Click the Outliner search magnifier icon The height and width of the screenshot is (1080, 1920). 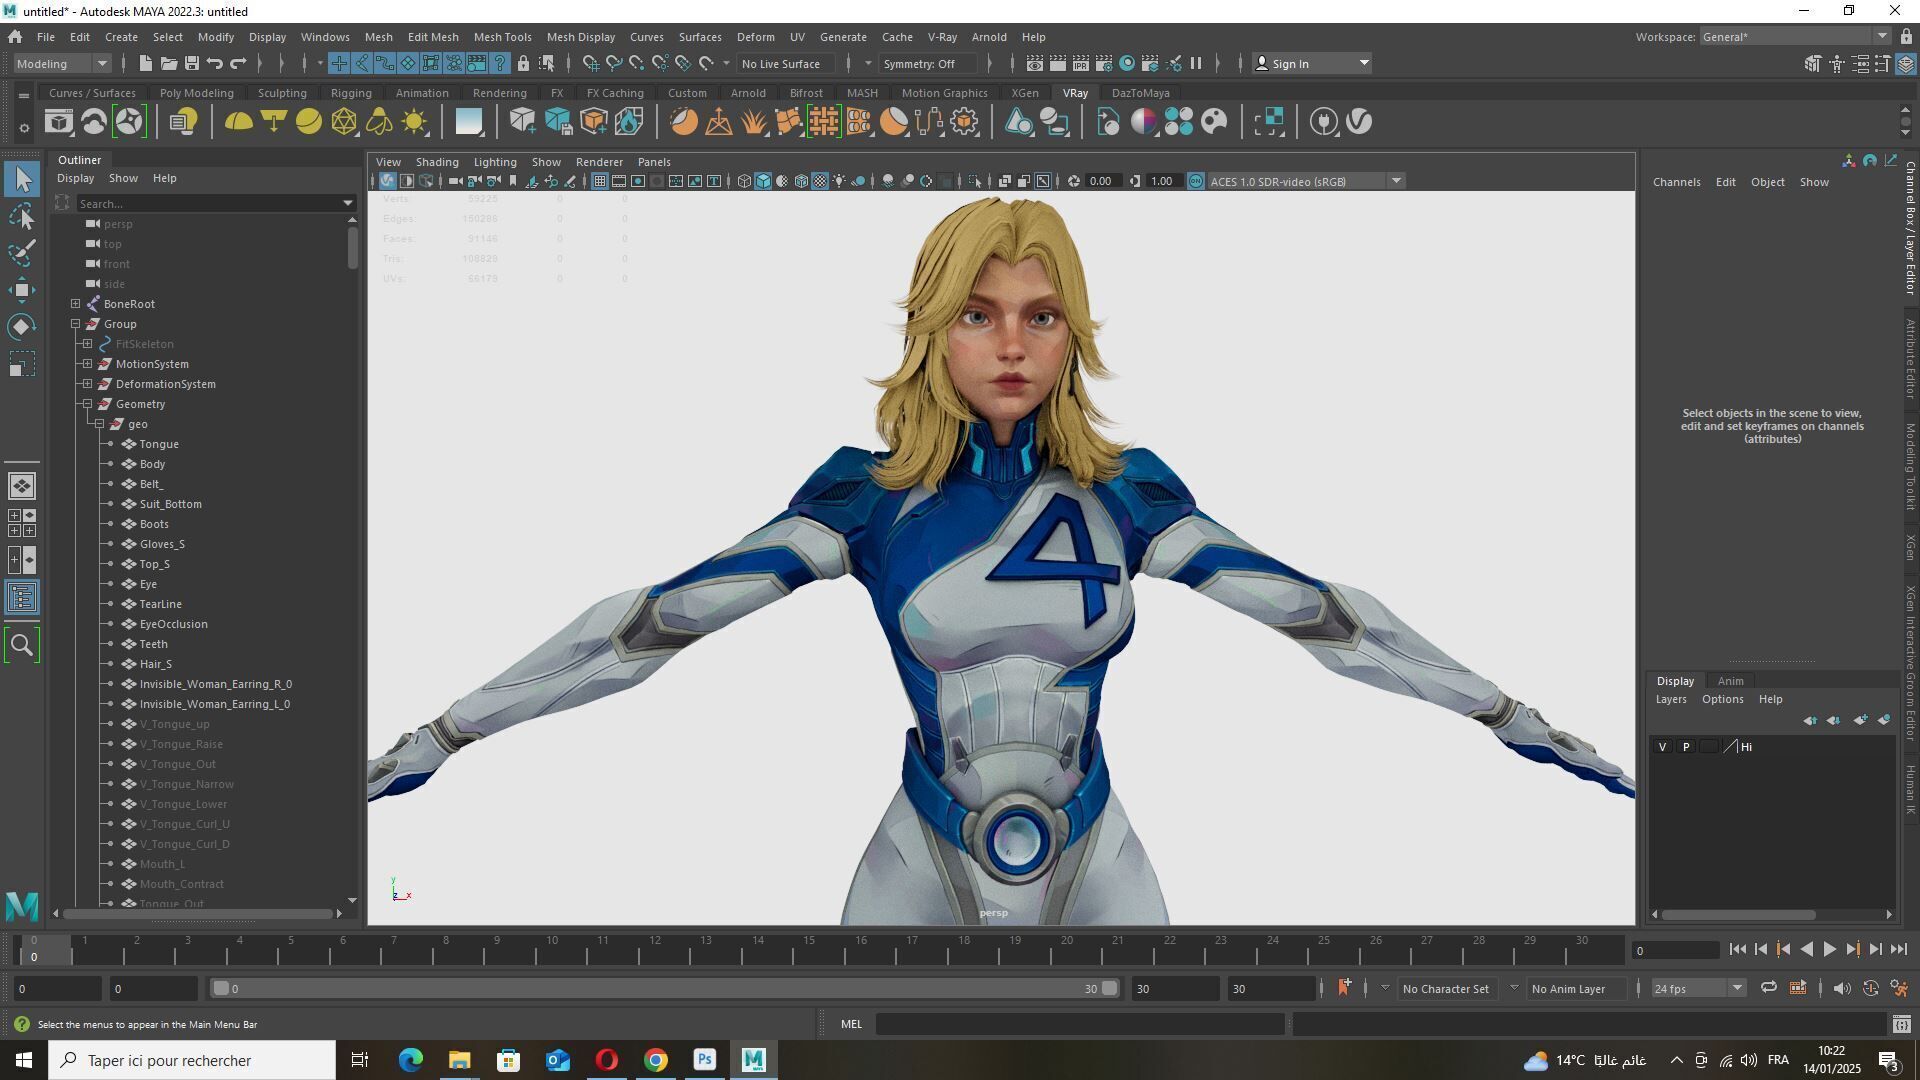point(22,645)
